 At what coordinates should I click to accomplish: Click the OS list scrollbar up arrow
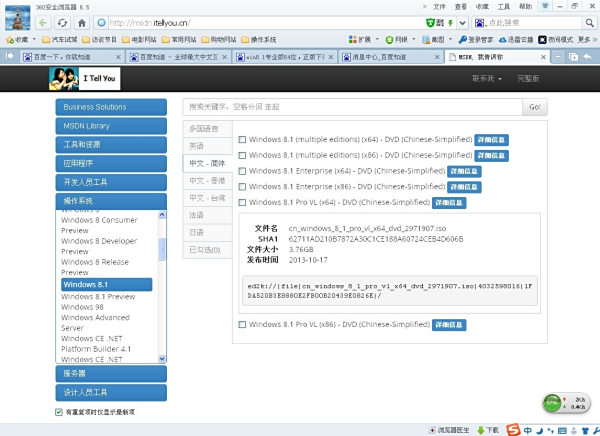click(162, 215)
